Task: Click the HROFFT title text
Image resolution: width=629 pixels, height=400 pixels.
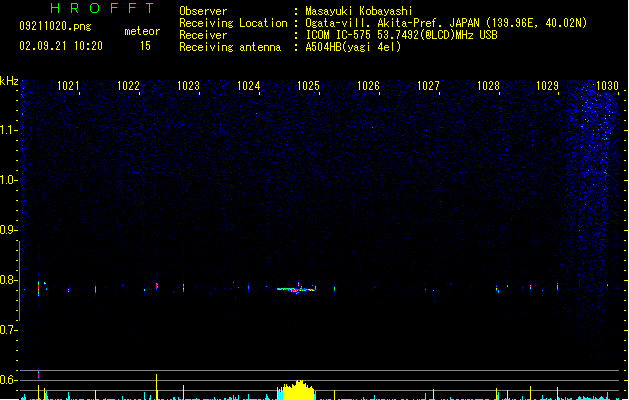Action: point(103,8)
